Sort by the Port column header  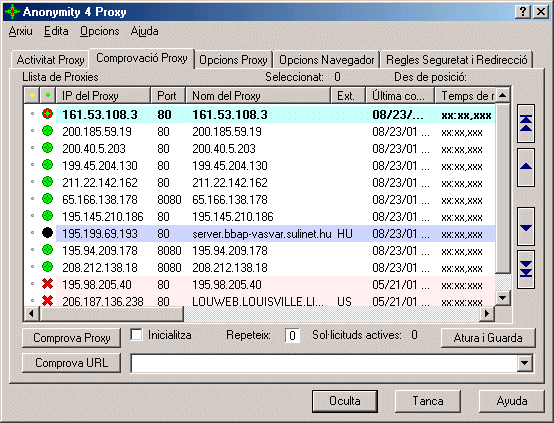click(x=168, y=95)
